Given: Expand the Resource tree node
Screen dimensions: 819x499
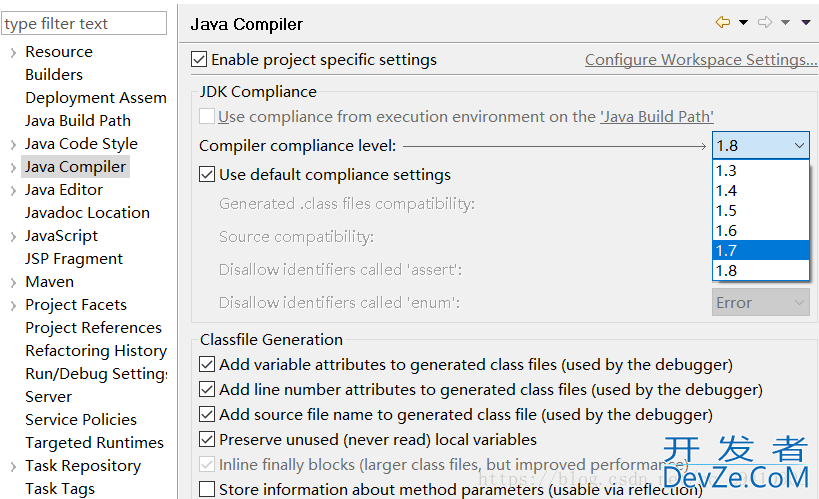Looking at the screenshot, I should coord(14,52).
